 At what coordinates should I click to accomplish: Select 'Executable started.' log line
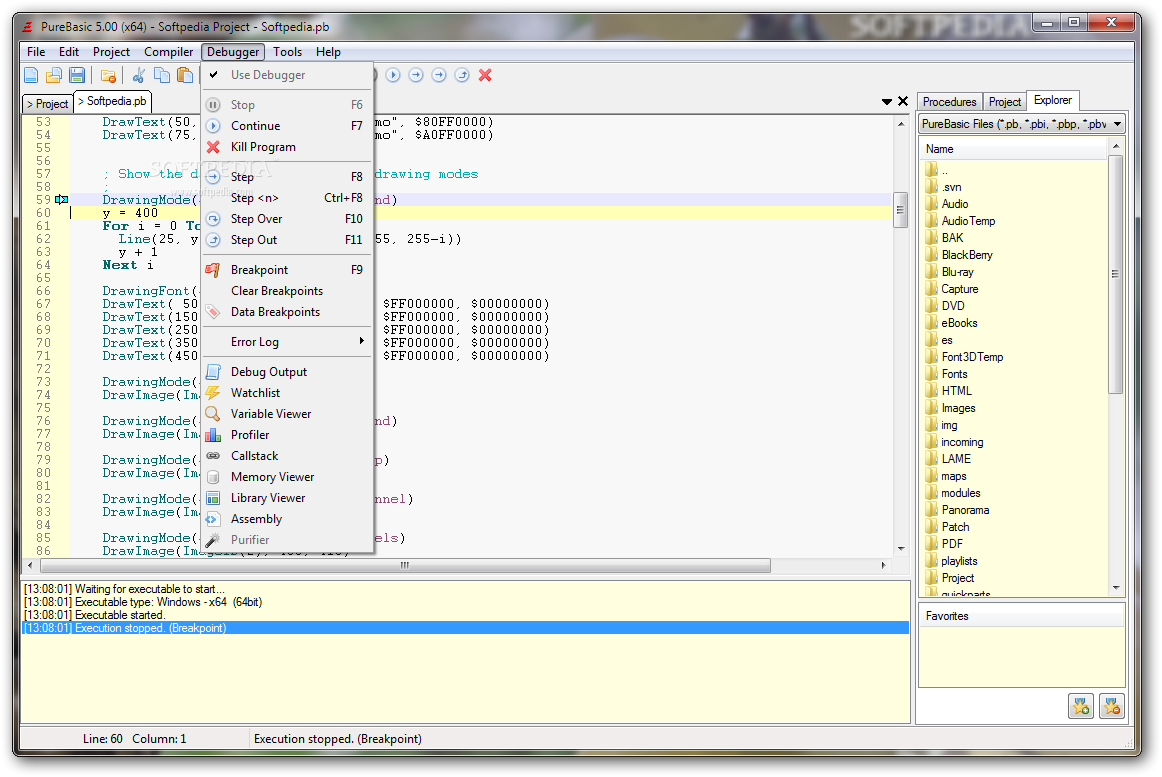tap(465, 615)
